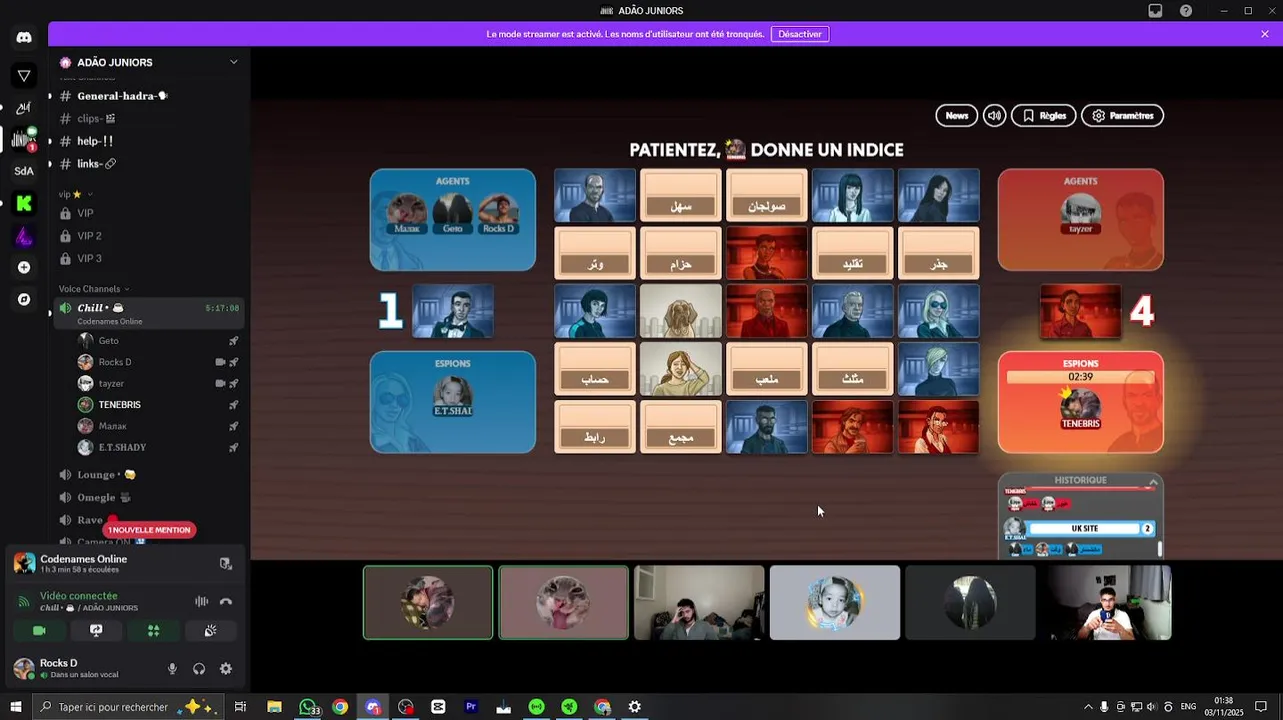Click the Désactiver streamer mode button

click(x=800, y=34)
